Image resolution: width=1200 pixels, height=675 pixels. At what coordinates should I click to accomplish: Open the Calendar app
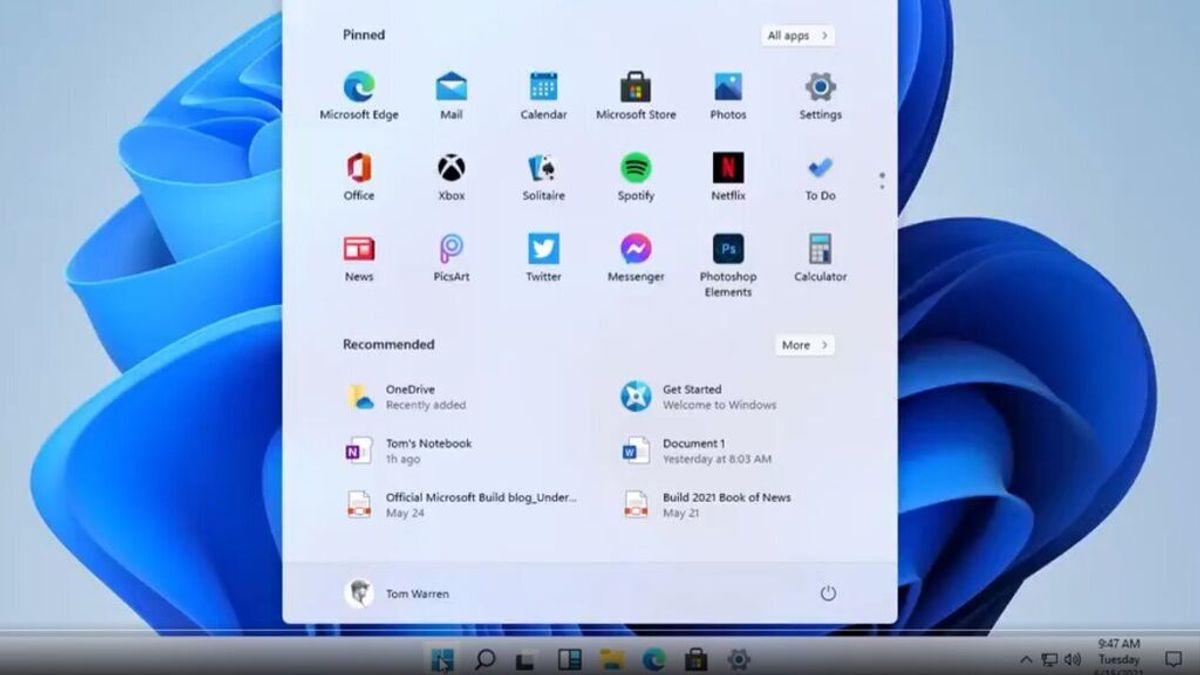coord(543,96)
